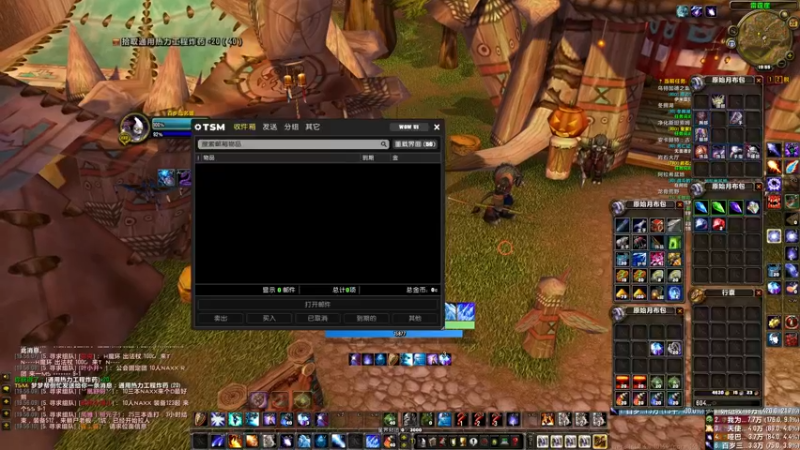The image size is (800, 450).
Task: Open the 分组 tab in TSM
Action: [x=291, y=127]
